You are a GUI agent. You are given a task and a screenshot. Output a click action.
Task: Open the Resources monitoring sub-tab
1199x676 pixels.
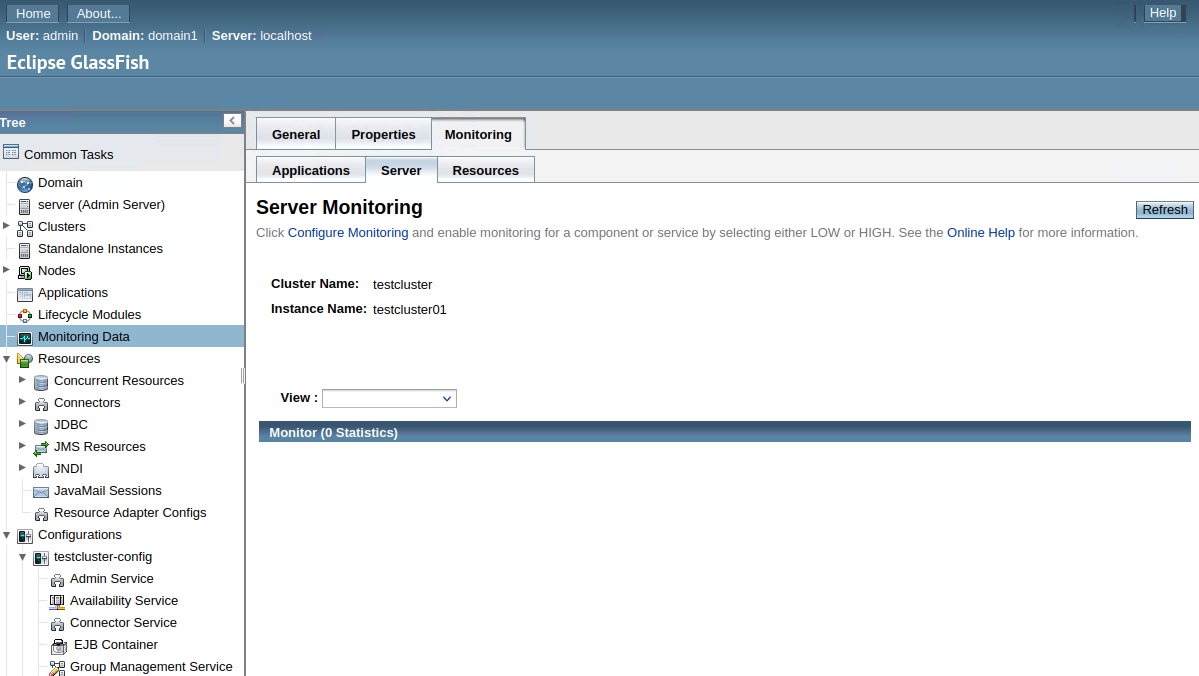[x=486, y=171]
